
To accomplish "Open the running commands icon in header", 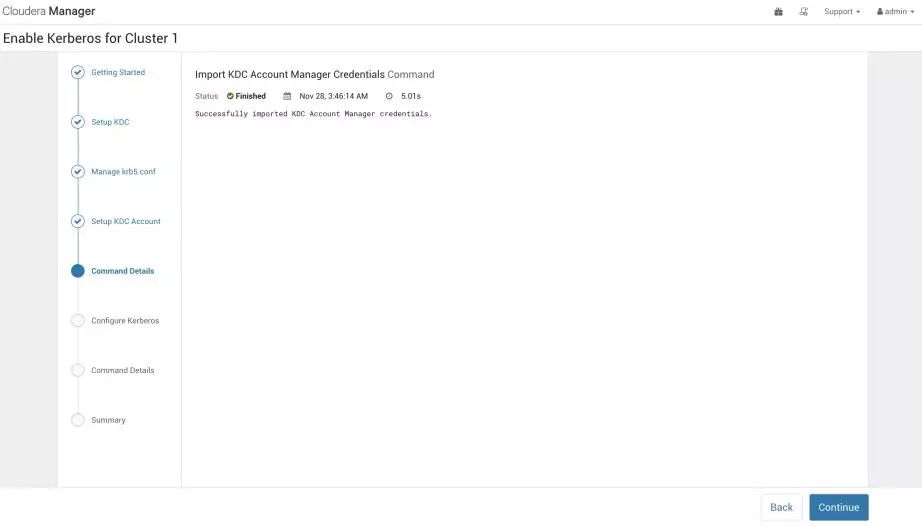I will 803,12.
